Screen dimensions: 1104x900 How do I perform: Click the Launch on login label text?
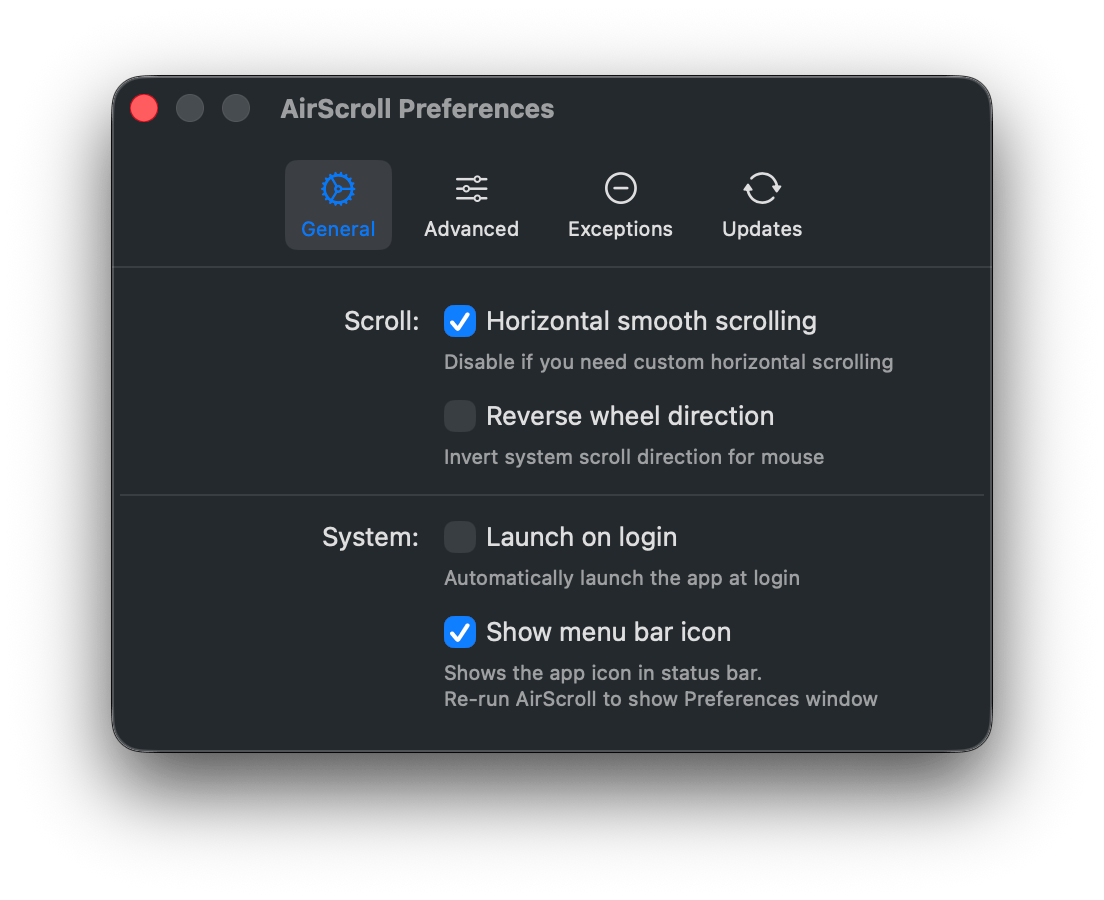[581, 537]
